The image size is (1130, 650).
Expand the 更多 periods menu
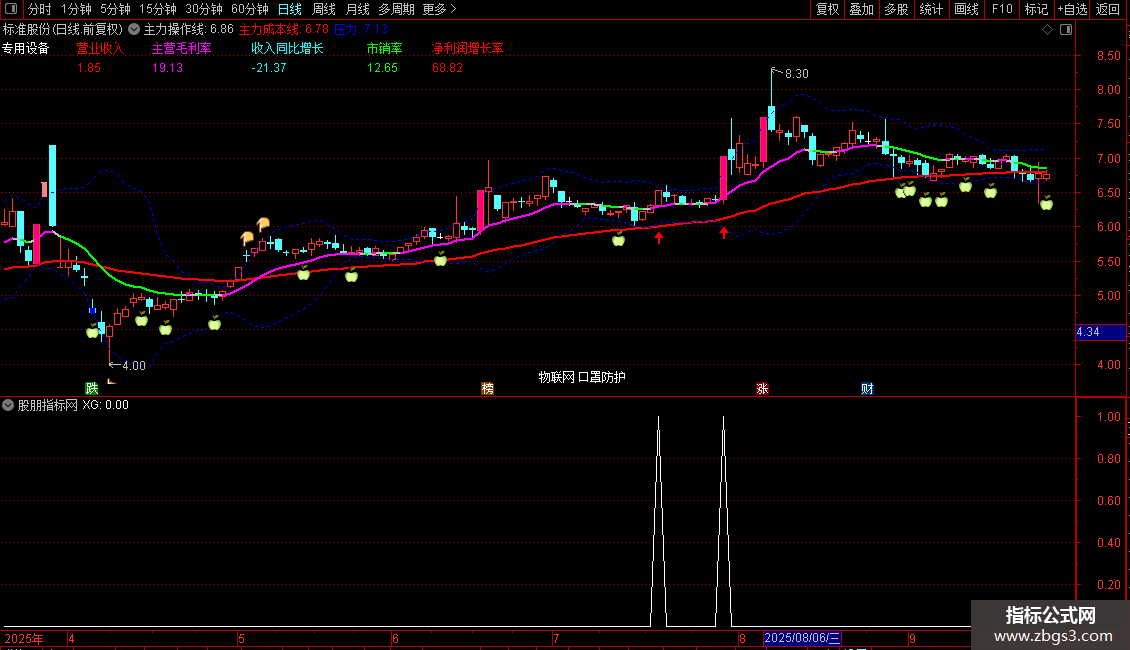point(439,9)
